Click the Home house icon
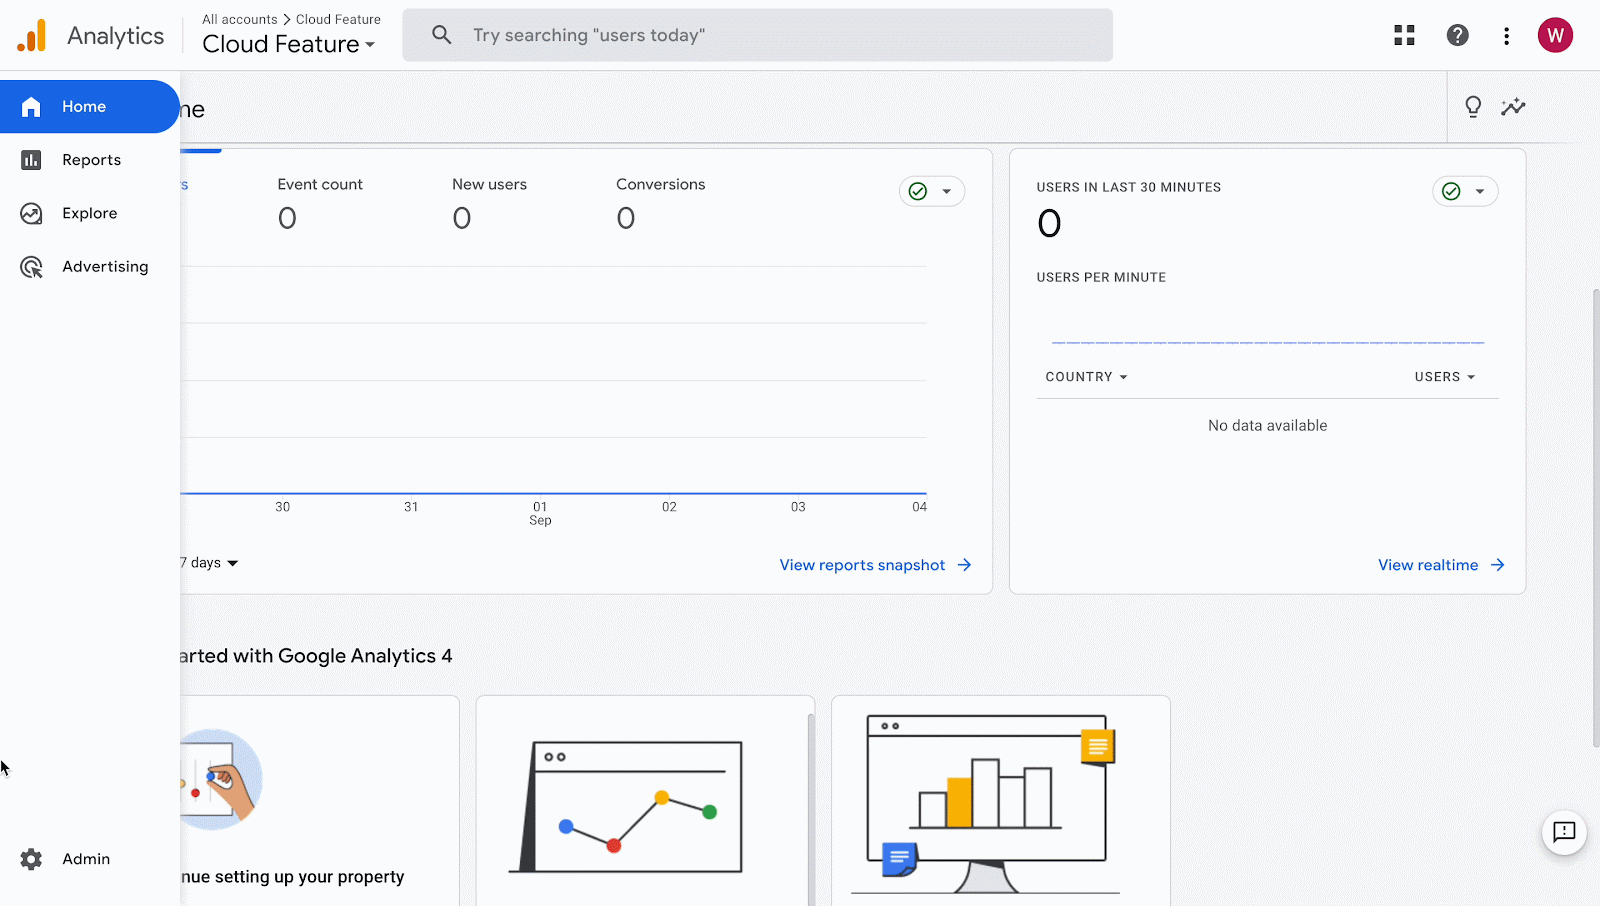 (31, 107)
